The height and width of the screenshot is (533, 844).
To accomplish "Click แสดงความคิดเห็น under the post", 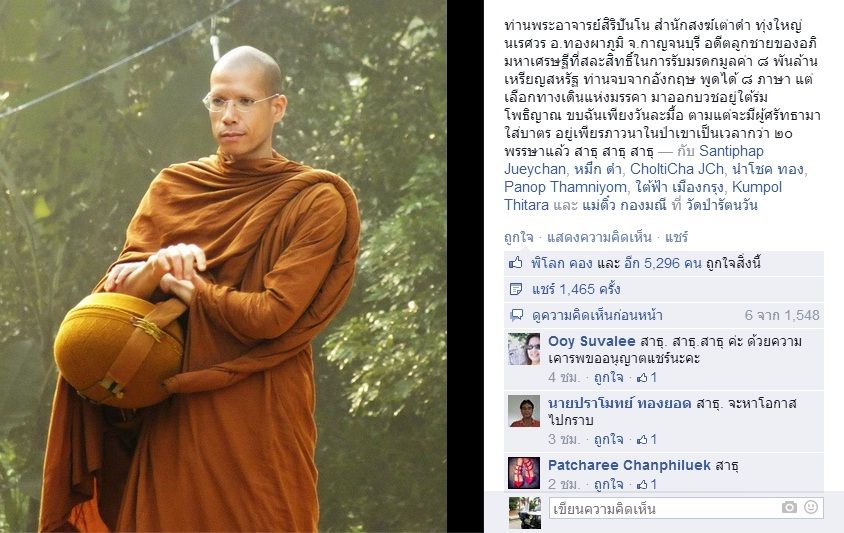I will (599, 237).
